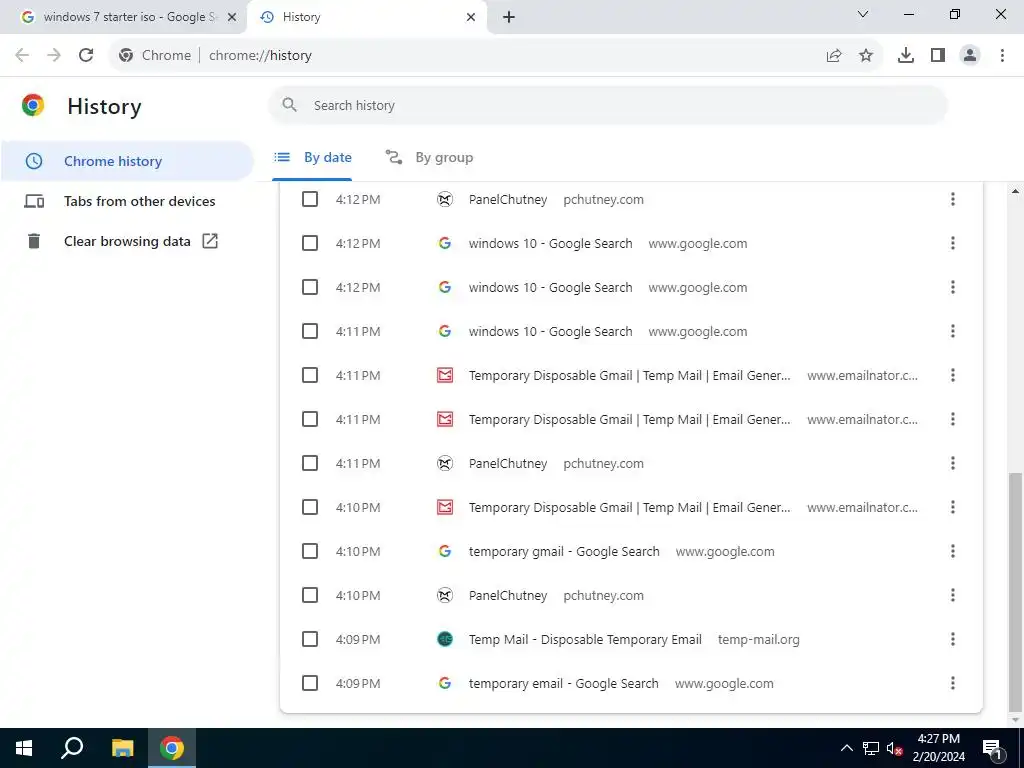Open taskbar search magnifier
This screenshot has height=768, width=1024.
tap(72, 748)
